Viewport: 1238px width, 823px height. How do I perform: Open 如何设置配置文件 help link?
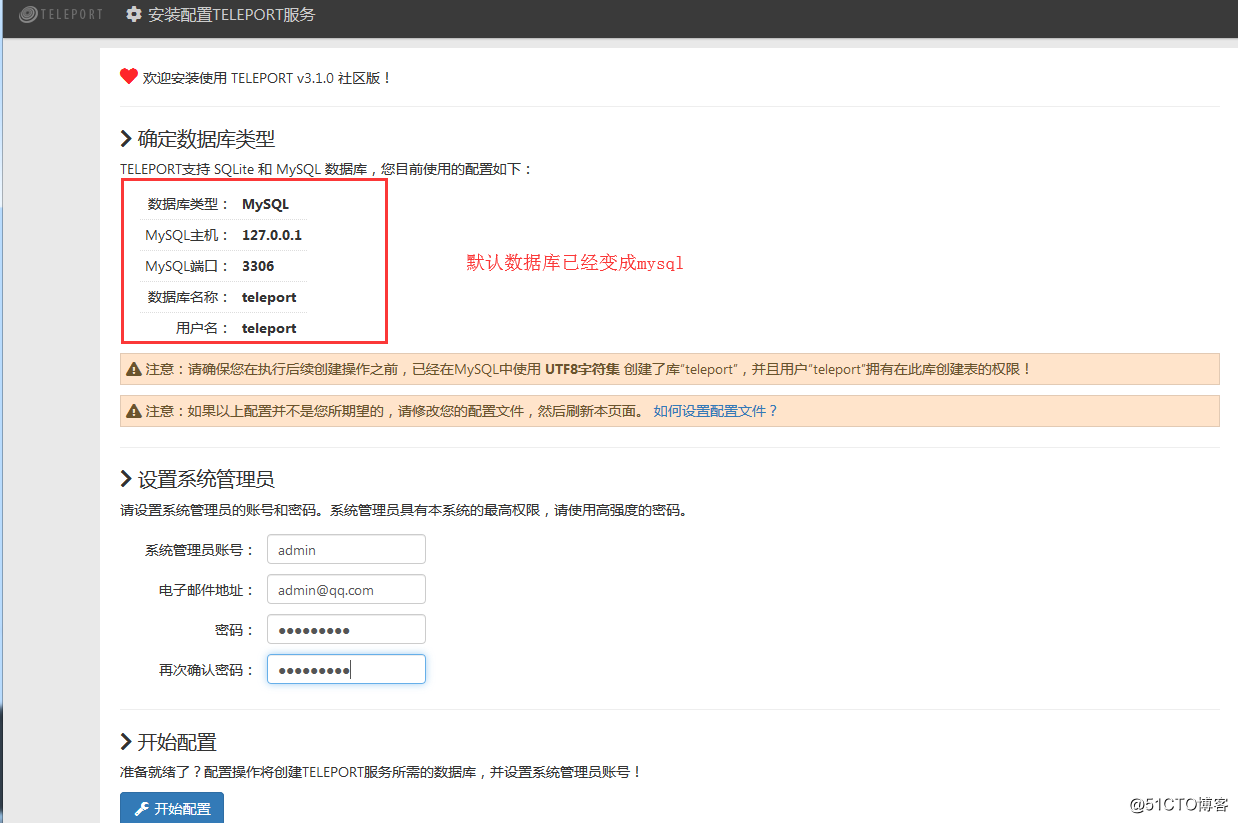[715, 411]
